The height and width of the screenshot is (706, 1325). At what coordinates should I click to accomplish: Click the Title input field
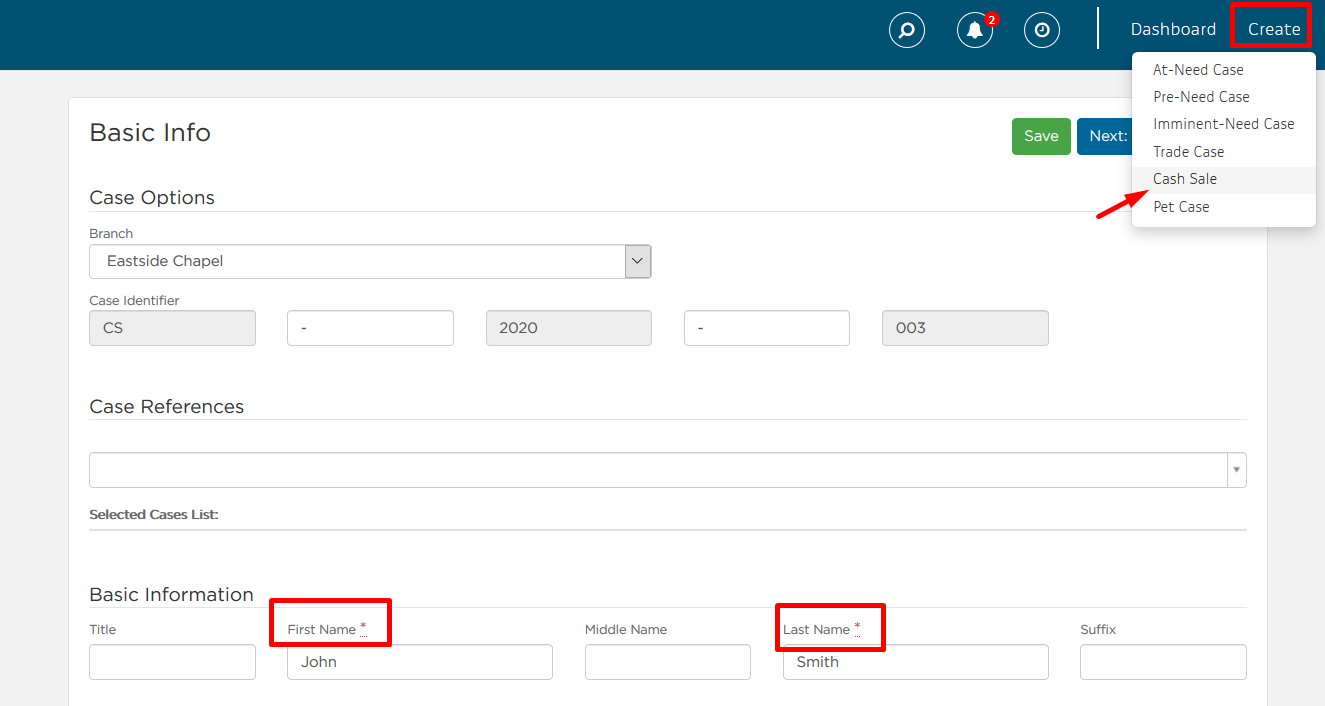pyautogui.click(x=172, y=662)
